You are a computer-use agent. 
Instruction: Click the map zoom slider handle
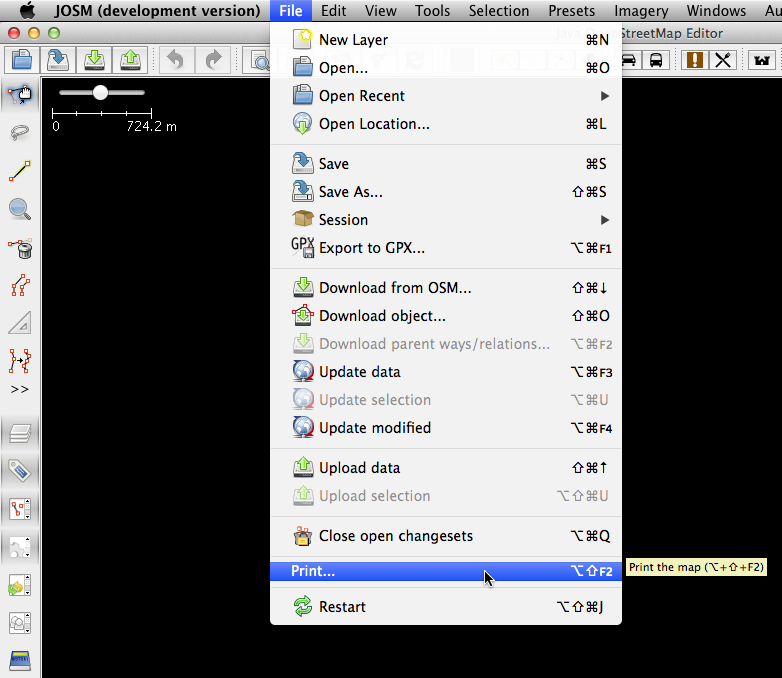(x=100, y=92)
